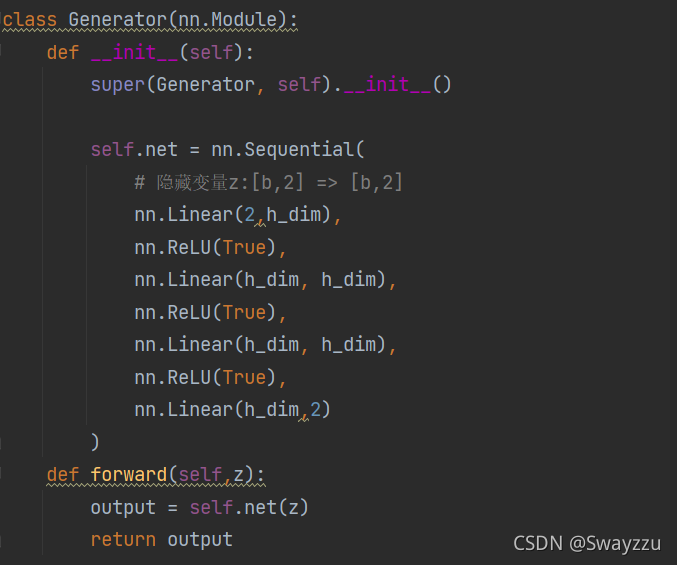The height and width of the screenshot is (565, 677).
Task: Collapse the Generator class fold marker
Action: pyautogui.click(x=3, y=20)
